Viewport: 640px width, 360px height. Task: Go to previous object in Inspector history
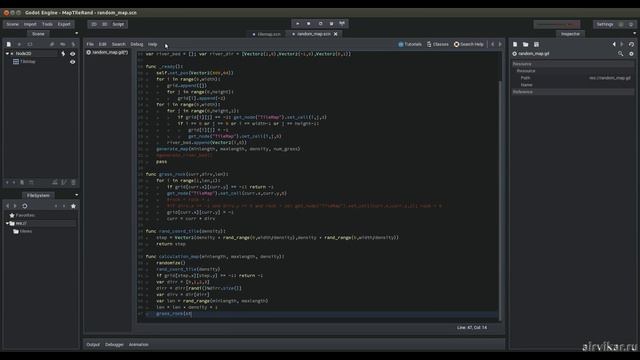[614, 44]
